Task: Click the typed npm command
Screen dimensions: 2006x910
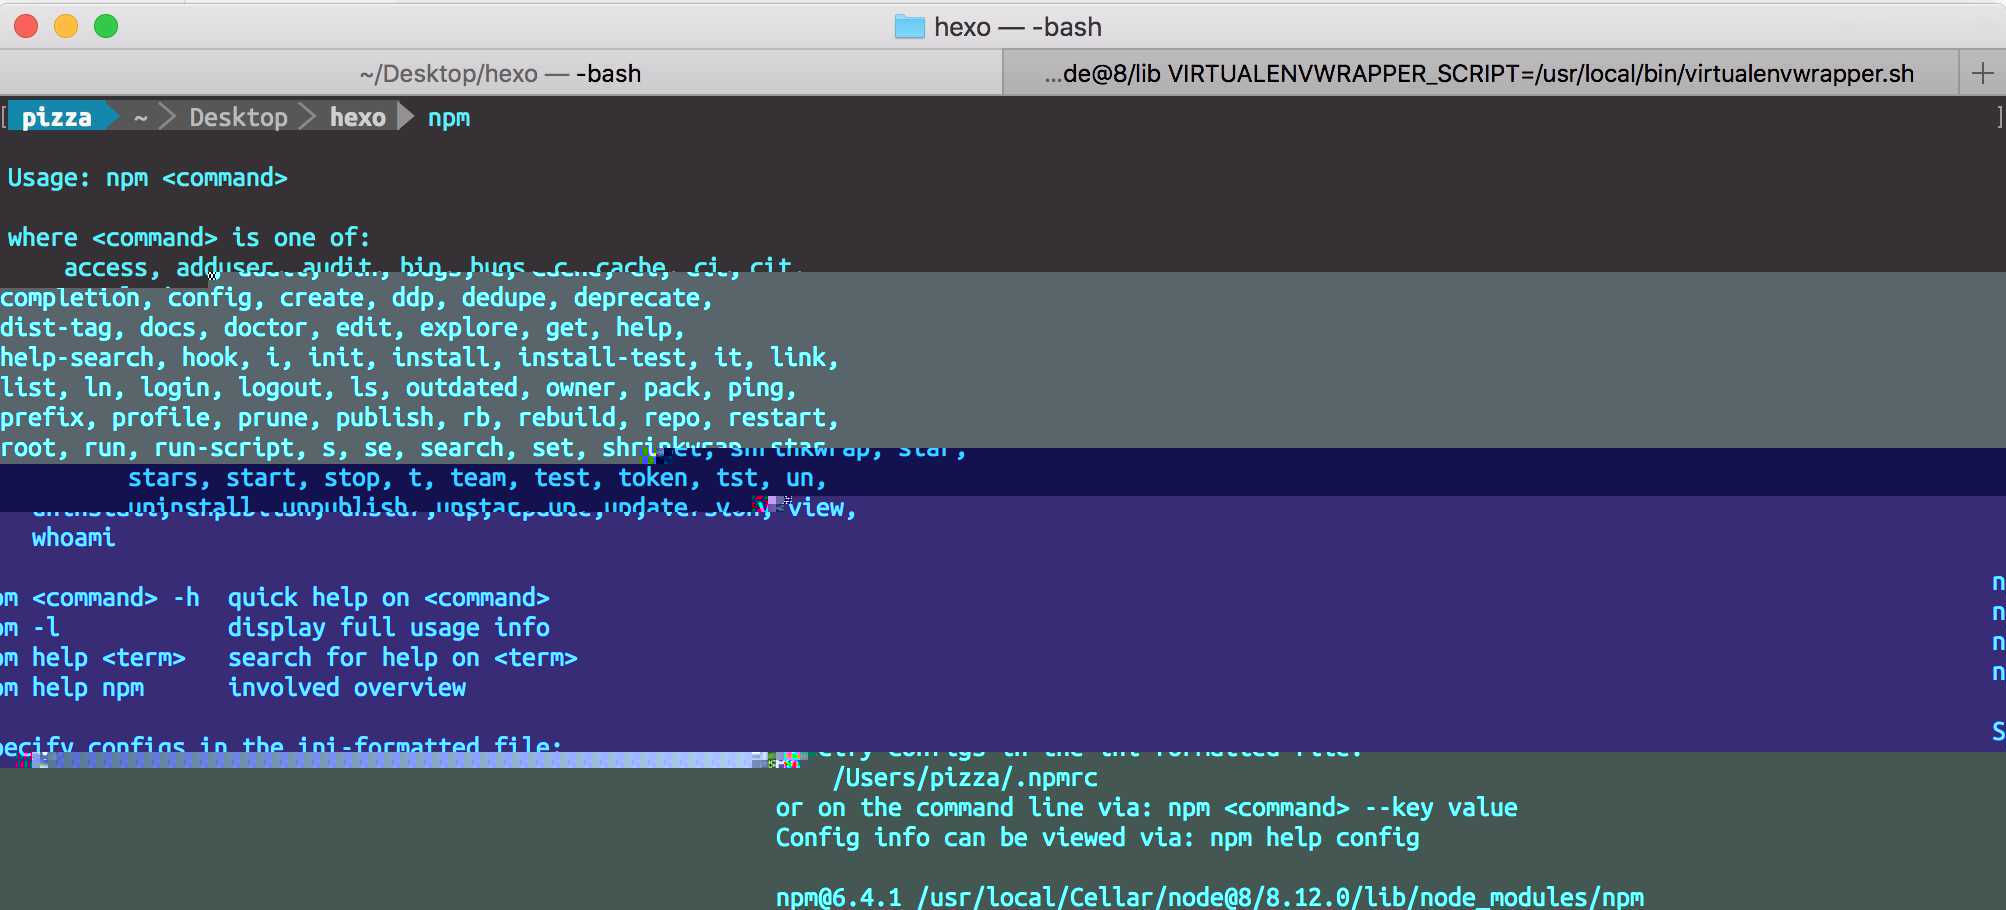Action: (449, 119)
